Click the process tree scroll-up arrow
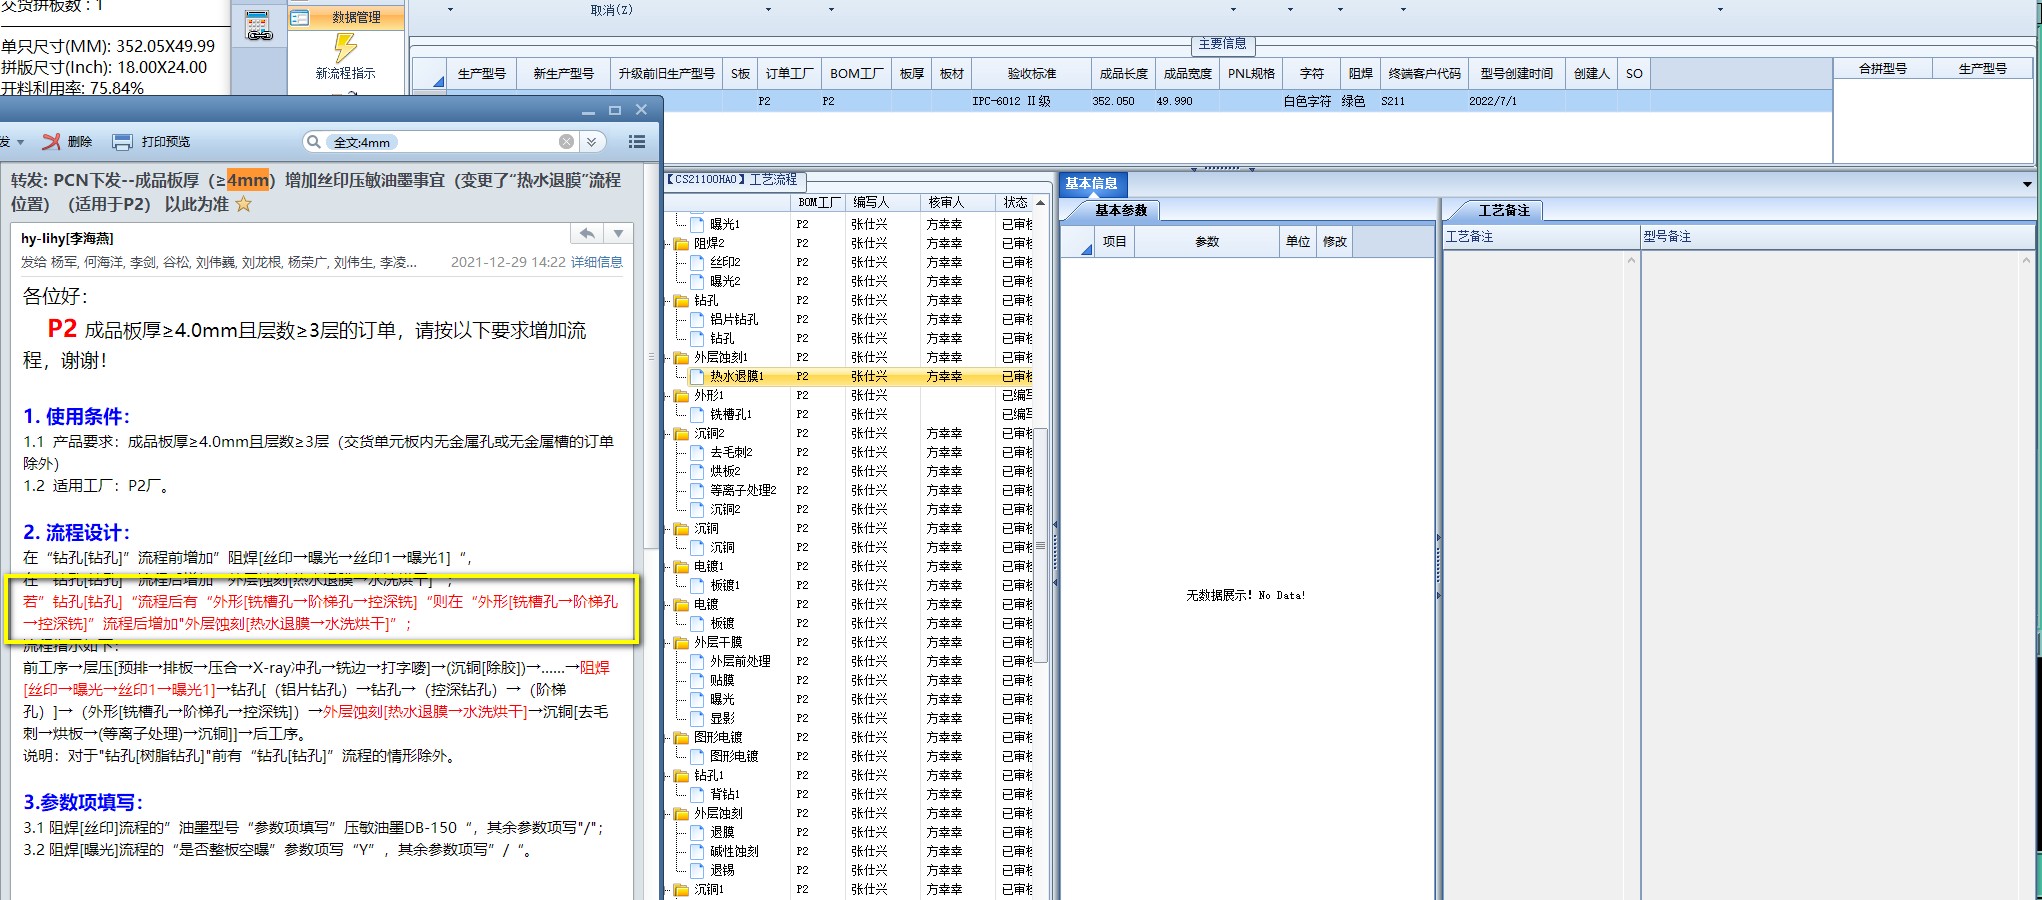This screenshot has width=2042, height=900. (1041, 203)
